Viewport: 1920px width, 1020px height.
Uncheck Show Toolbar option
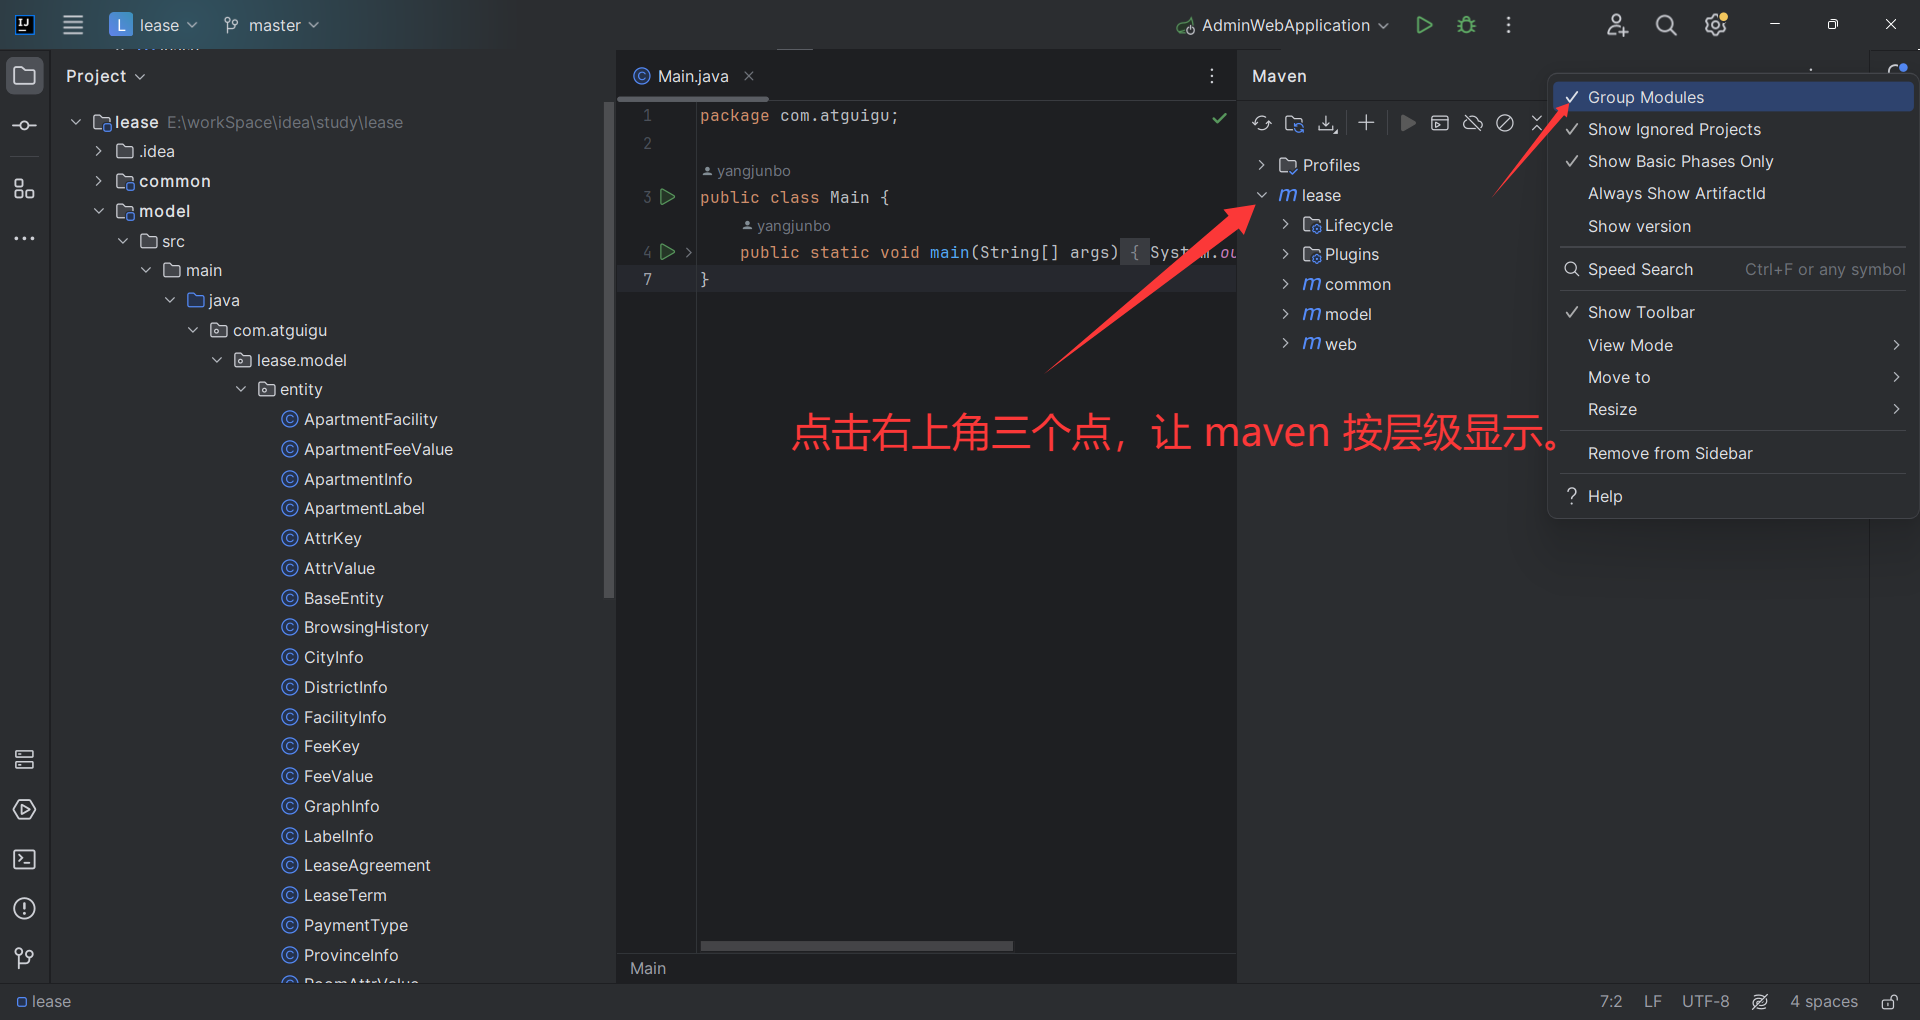[1733, 312]
